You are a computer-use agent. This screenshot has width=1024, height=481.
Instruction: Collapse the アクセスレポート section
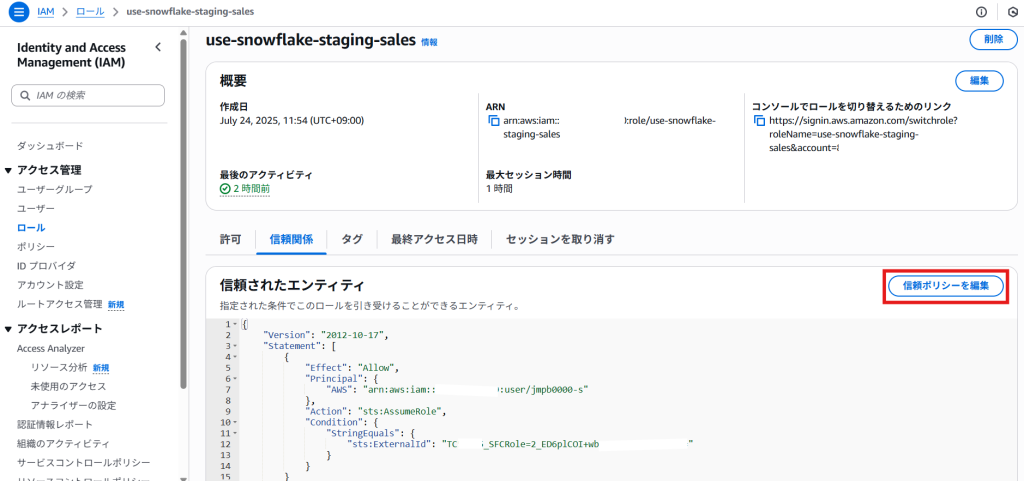[8, 328]
